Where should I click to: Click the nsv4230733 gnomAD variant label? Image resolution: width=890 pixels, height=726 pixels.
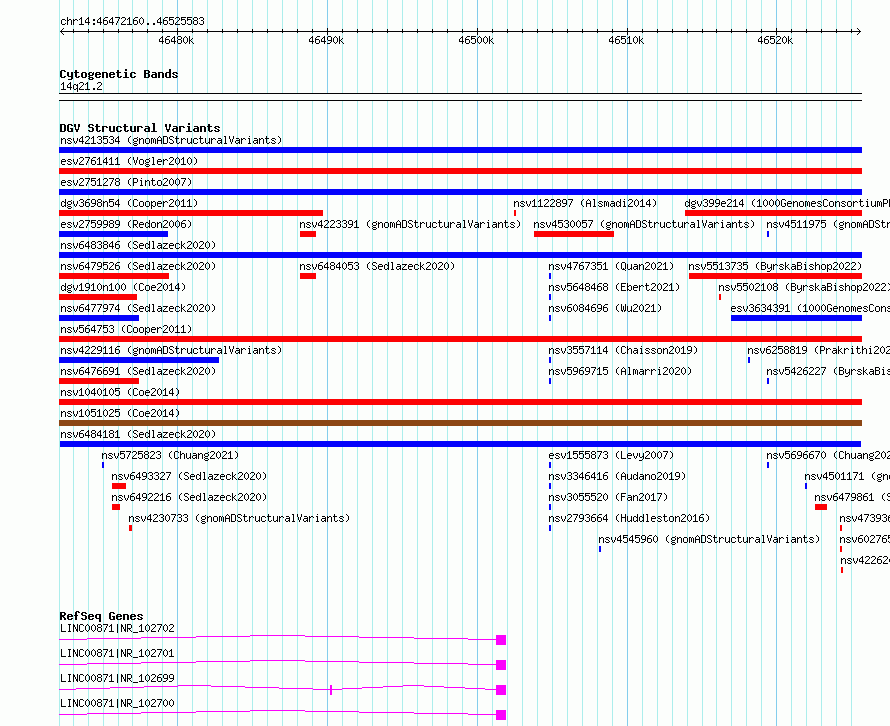point(239,518)
